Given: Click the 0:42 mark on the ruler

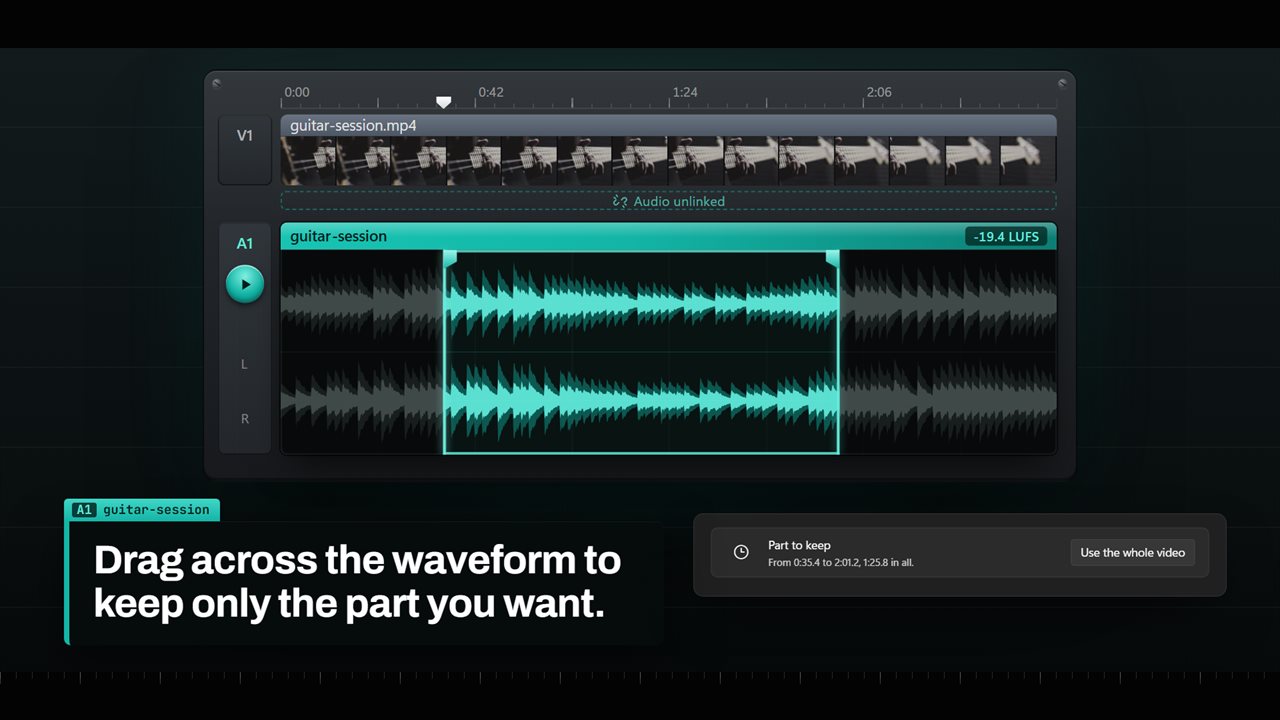Looking at the screenshot, I should [x=491, y=92].
